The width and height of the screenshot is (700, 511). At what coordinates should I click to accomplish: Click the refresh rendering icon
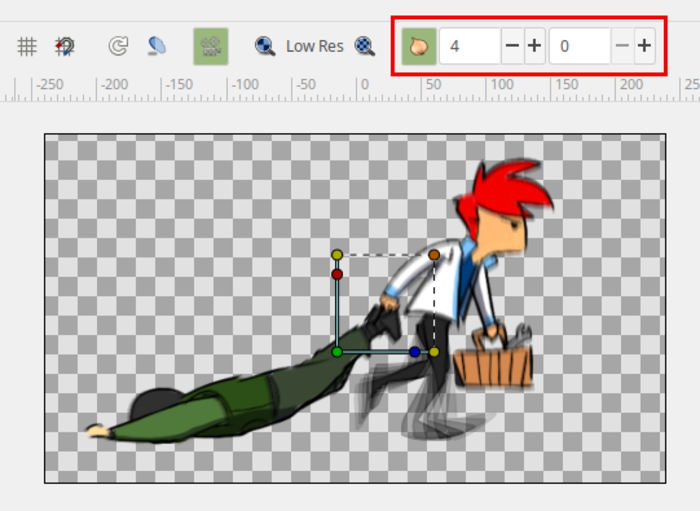[118, 46]
